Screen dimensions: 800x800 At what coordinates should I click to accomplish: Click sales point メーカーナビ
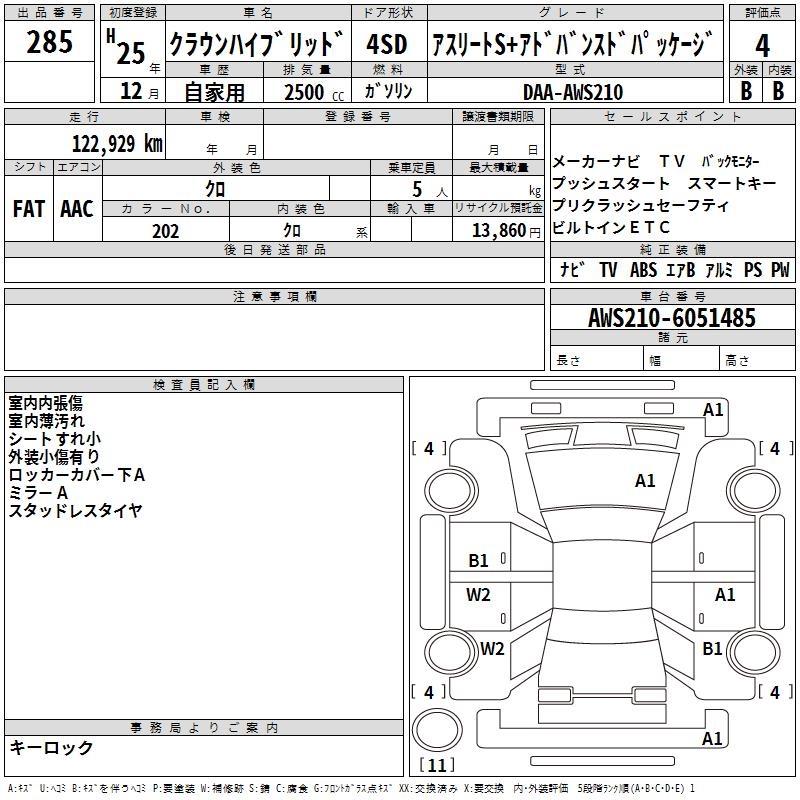(596, 161)
